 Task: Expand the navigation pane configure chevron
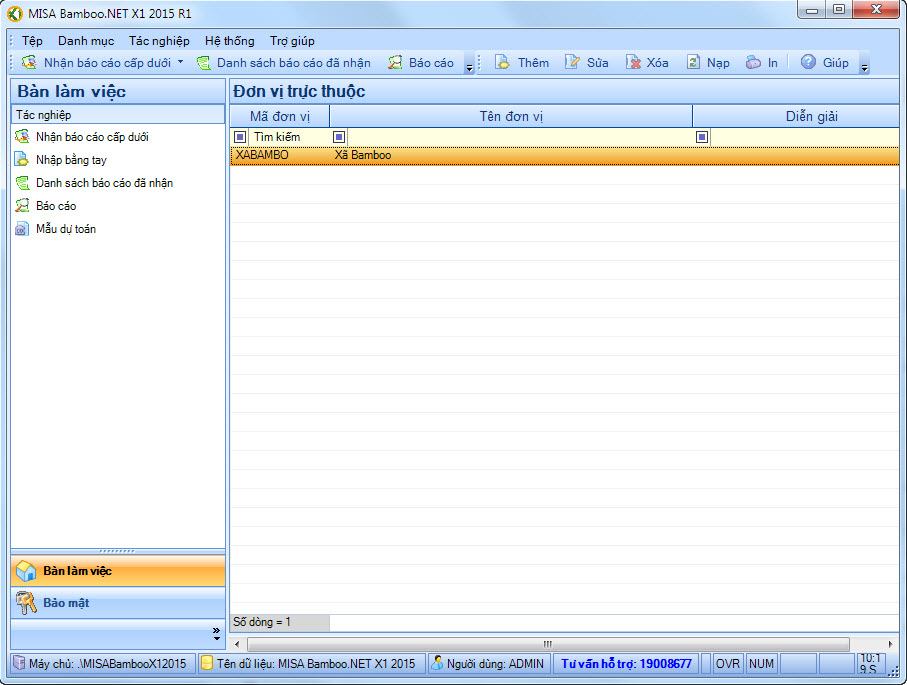pos(216,634)
